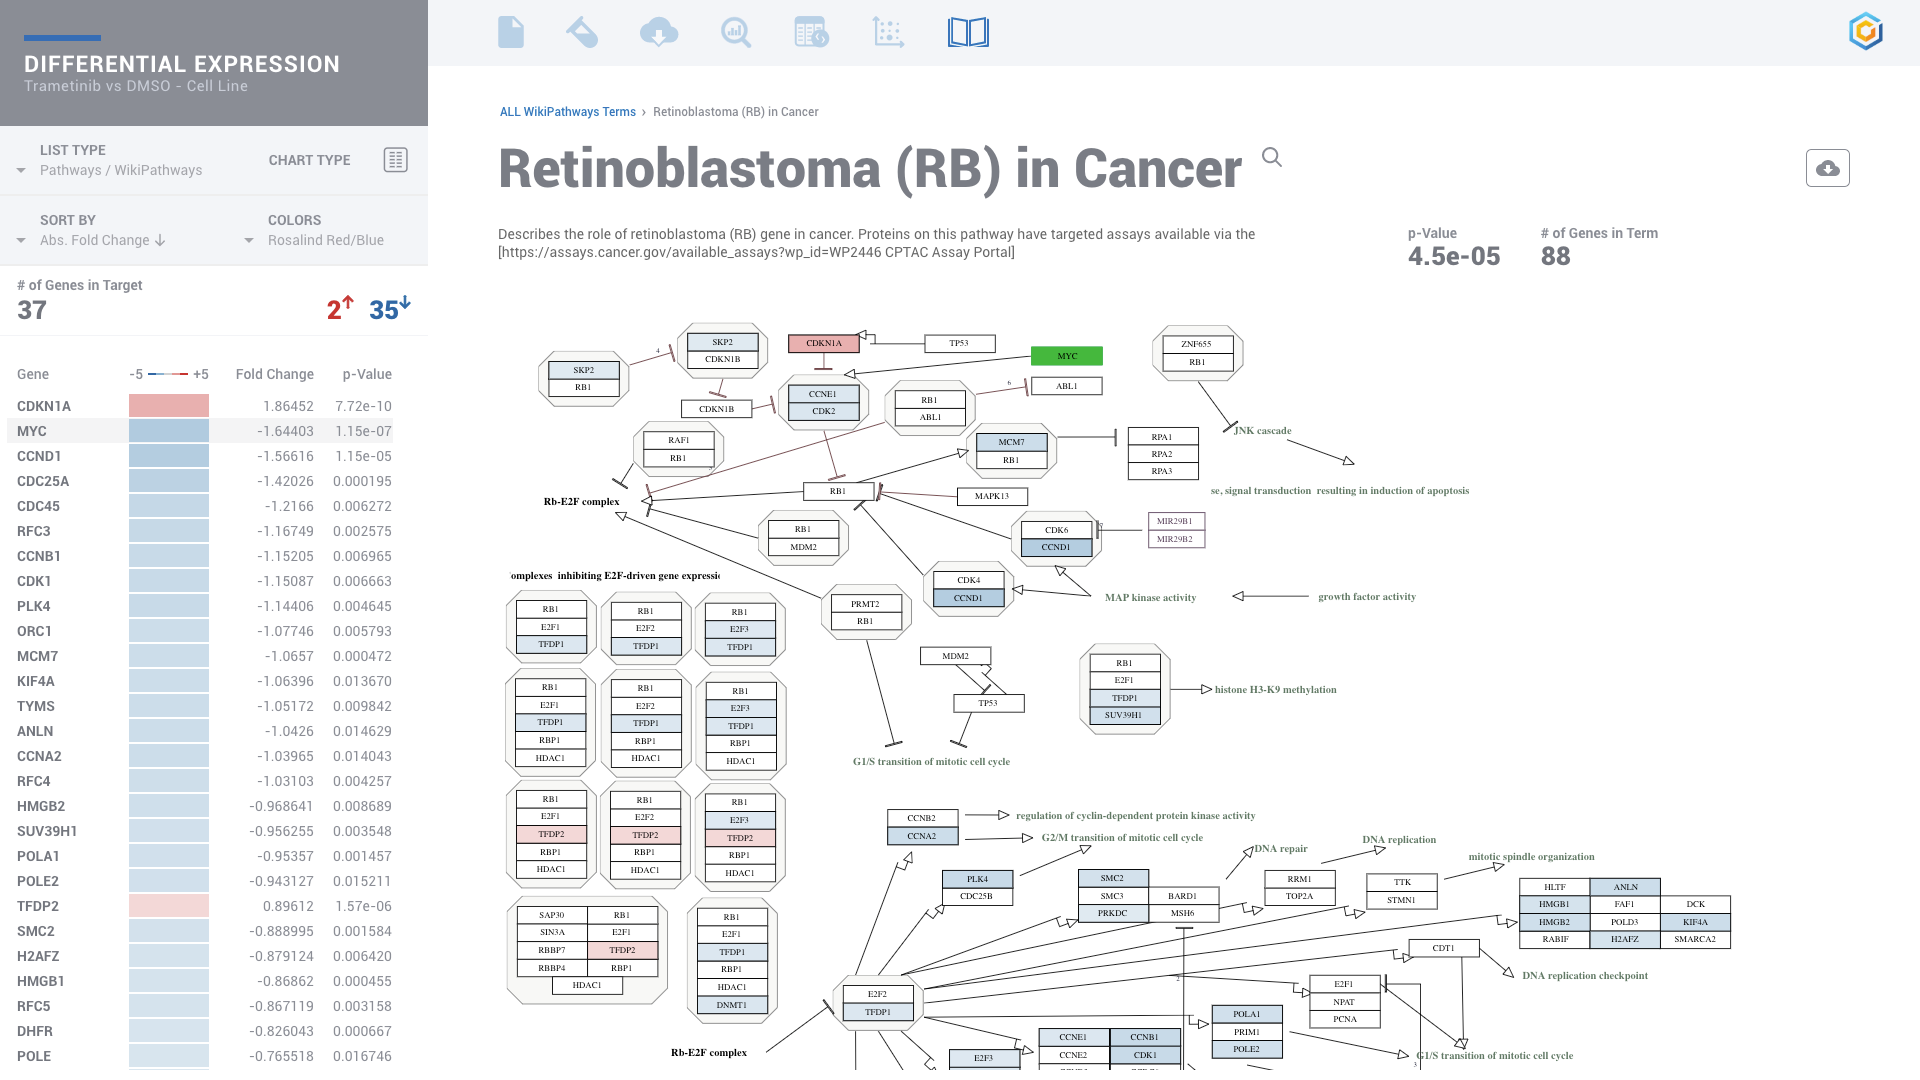Screen dimensions: 1920x1080
Task: Click the DNA replication checkpoint label
Action: 1585,976
